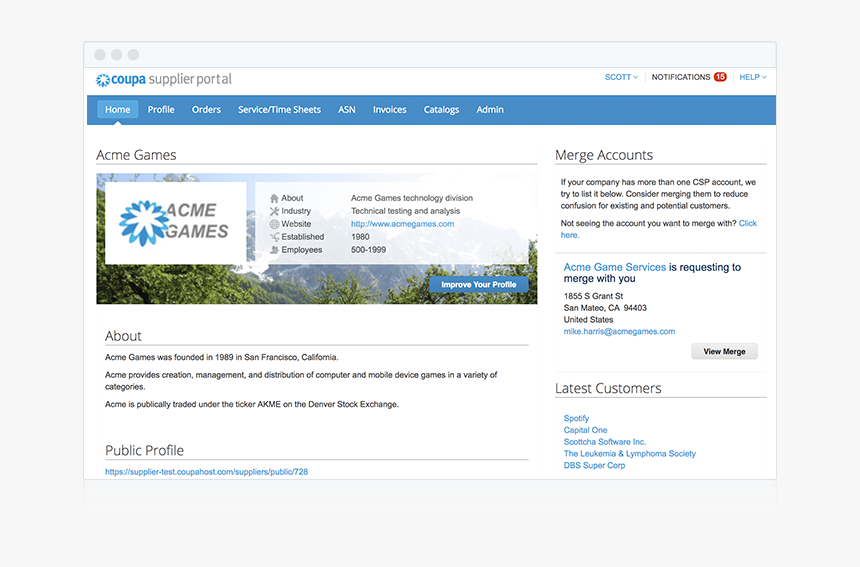
Task: Open the Capital One customer link
Action: click(585, 430)
